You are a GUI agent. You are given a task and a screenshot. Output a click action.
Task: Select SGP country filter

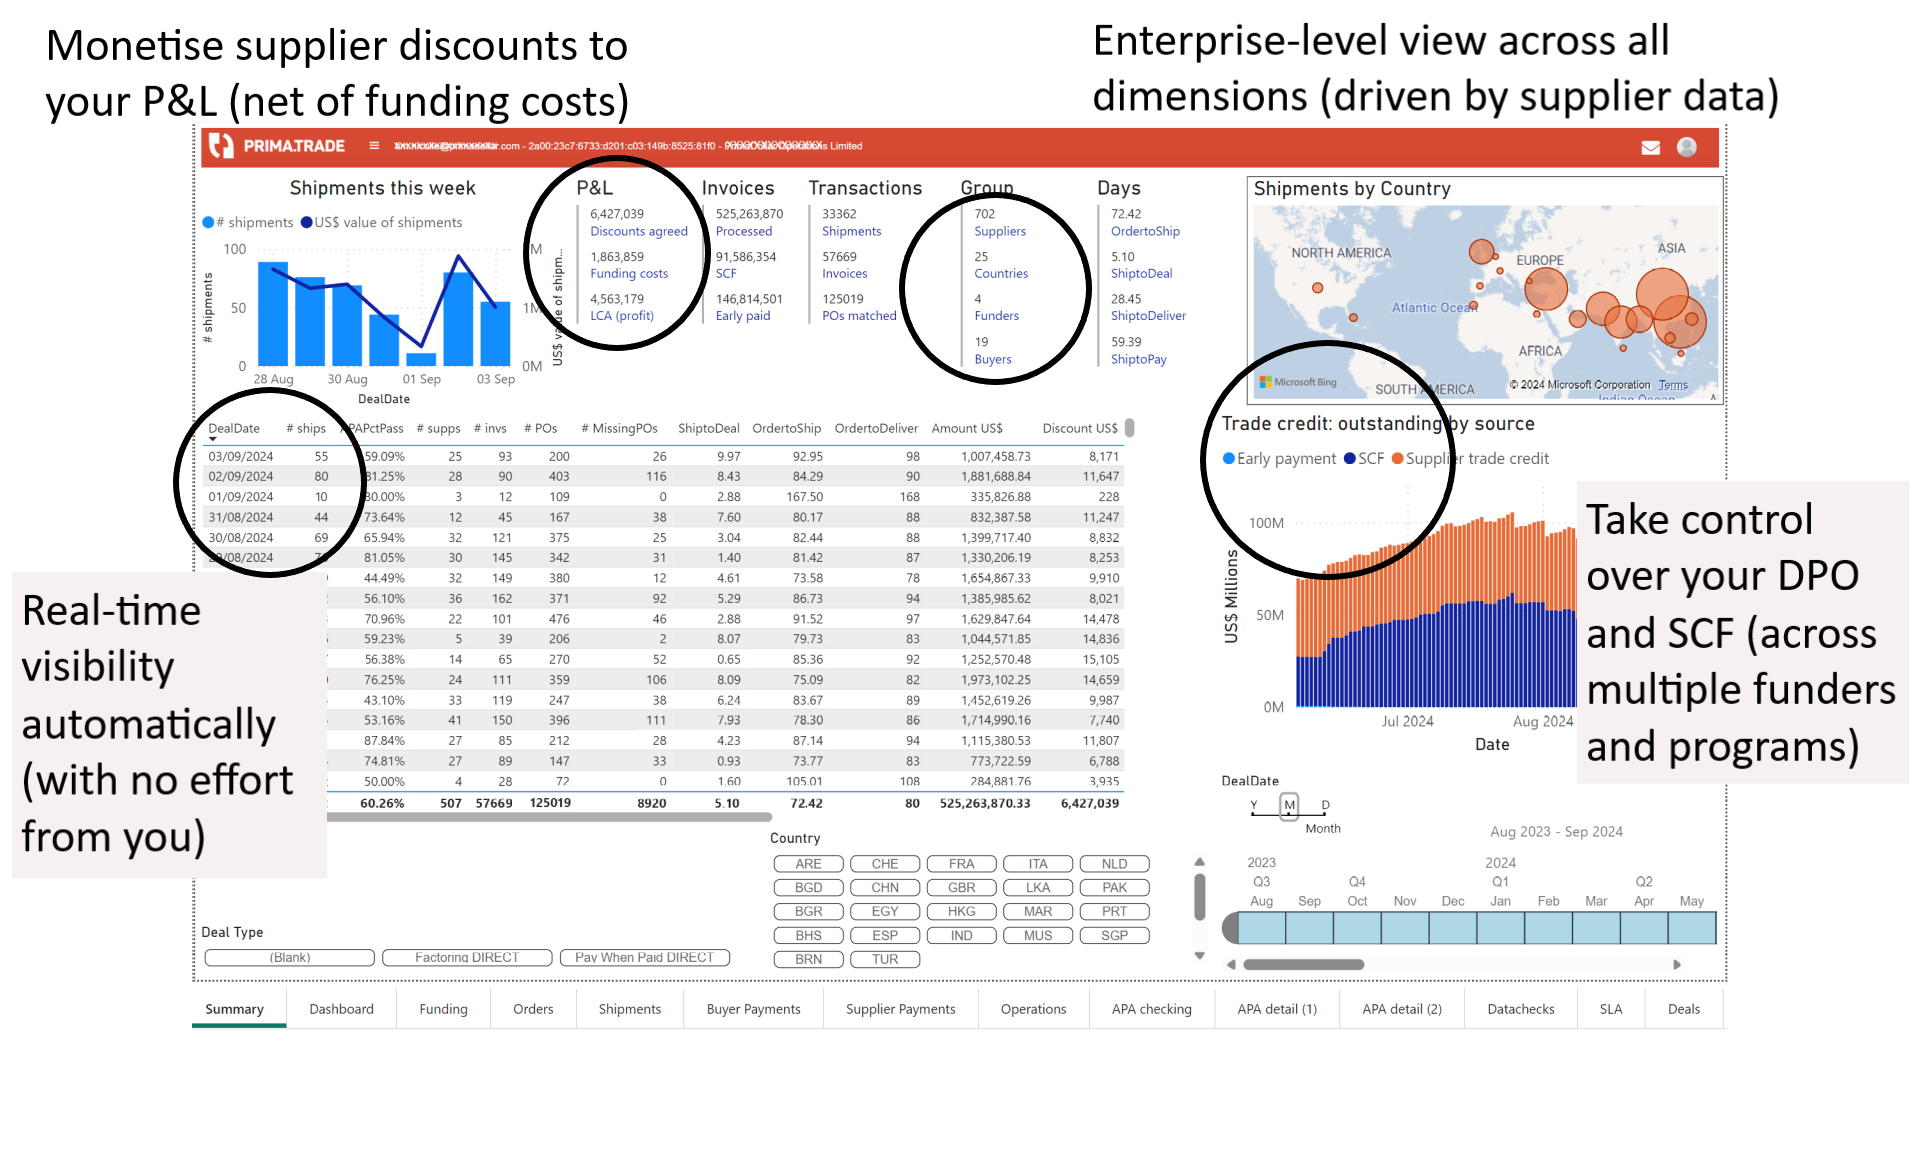pyautogui.click(x=1114, y=936)
